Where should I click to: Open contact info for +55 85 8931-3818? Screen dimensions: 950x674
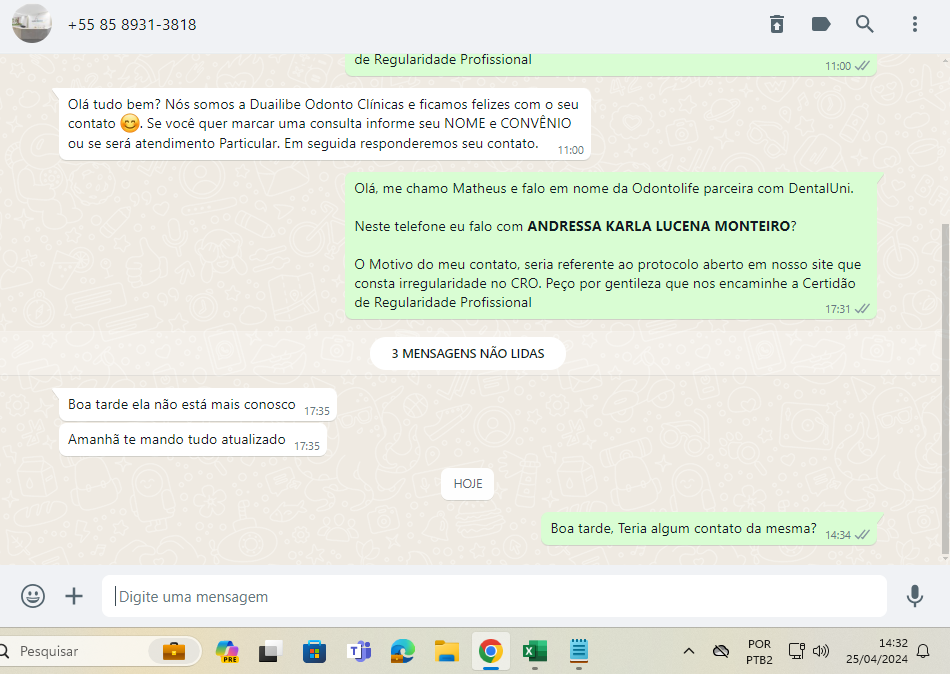pyautogui.click(x=132, y=25)
